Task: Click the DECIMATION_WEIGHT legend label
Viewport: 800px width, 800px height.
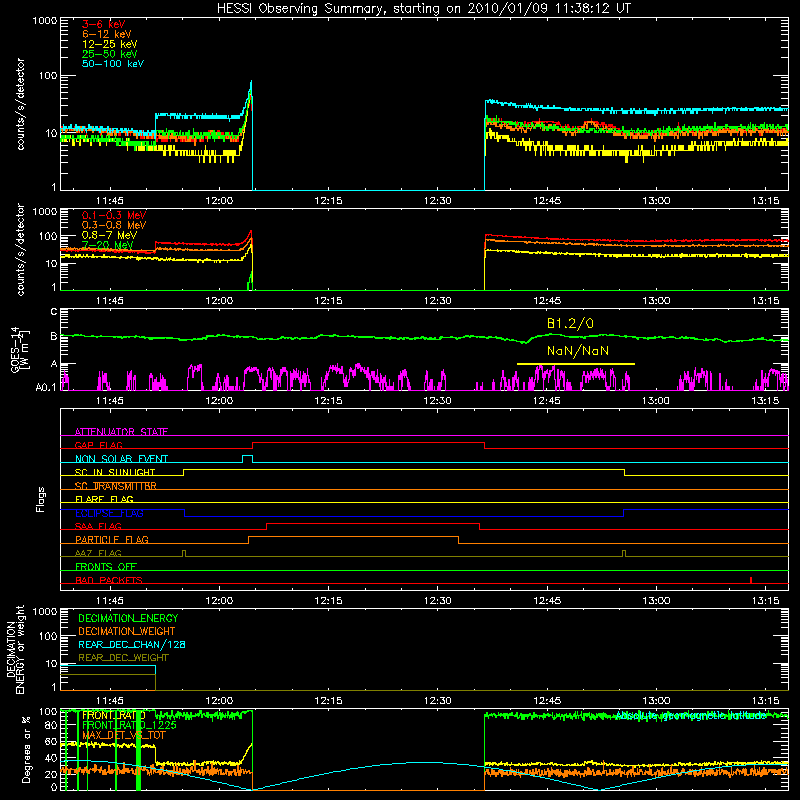Action: pyautogui.click(x=127, y=631)
